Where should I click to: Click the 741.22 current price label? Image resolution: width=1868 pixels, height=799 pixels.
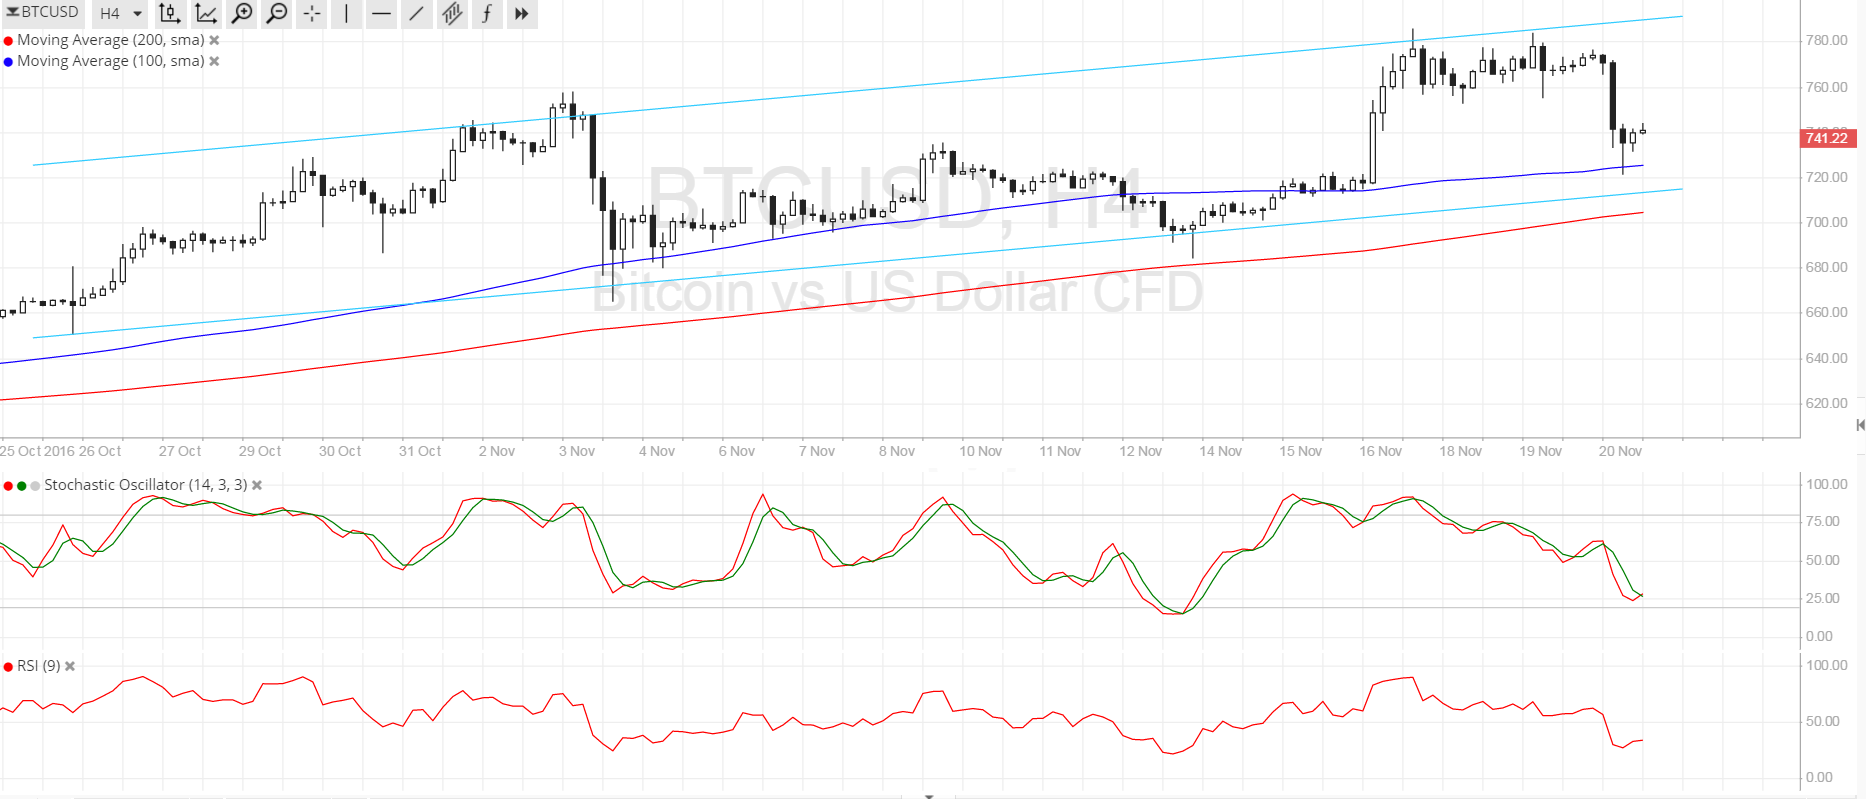pos(1828,138)
